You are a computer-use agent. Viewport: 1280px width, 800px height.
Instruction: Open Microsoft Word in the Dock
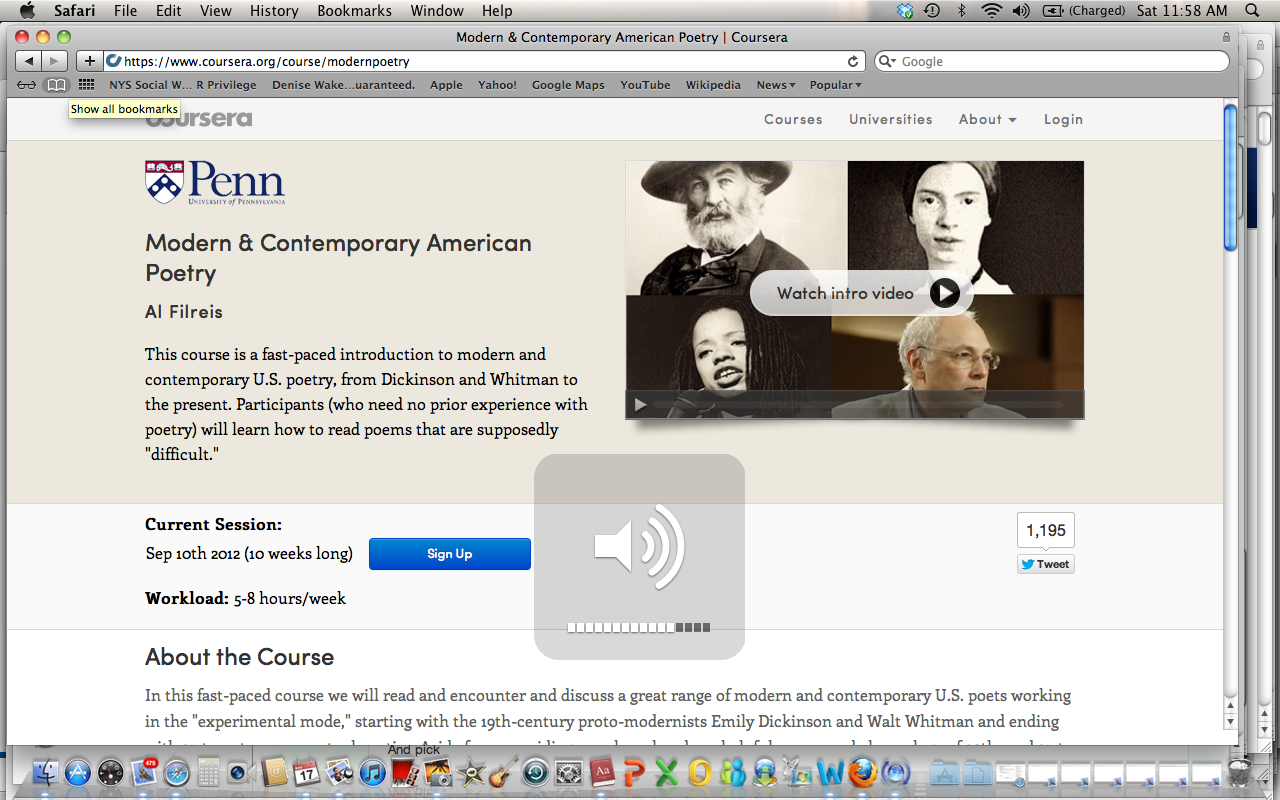(x=830, y=772)
